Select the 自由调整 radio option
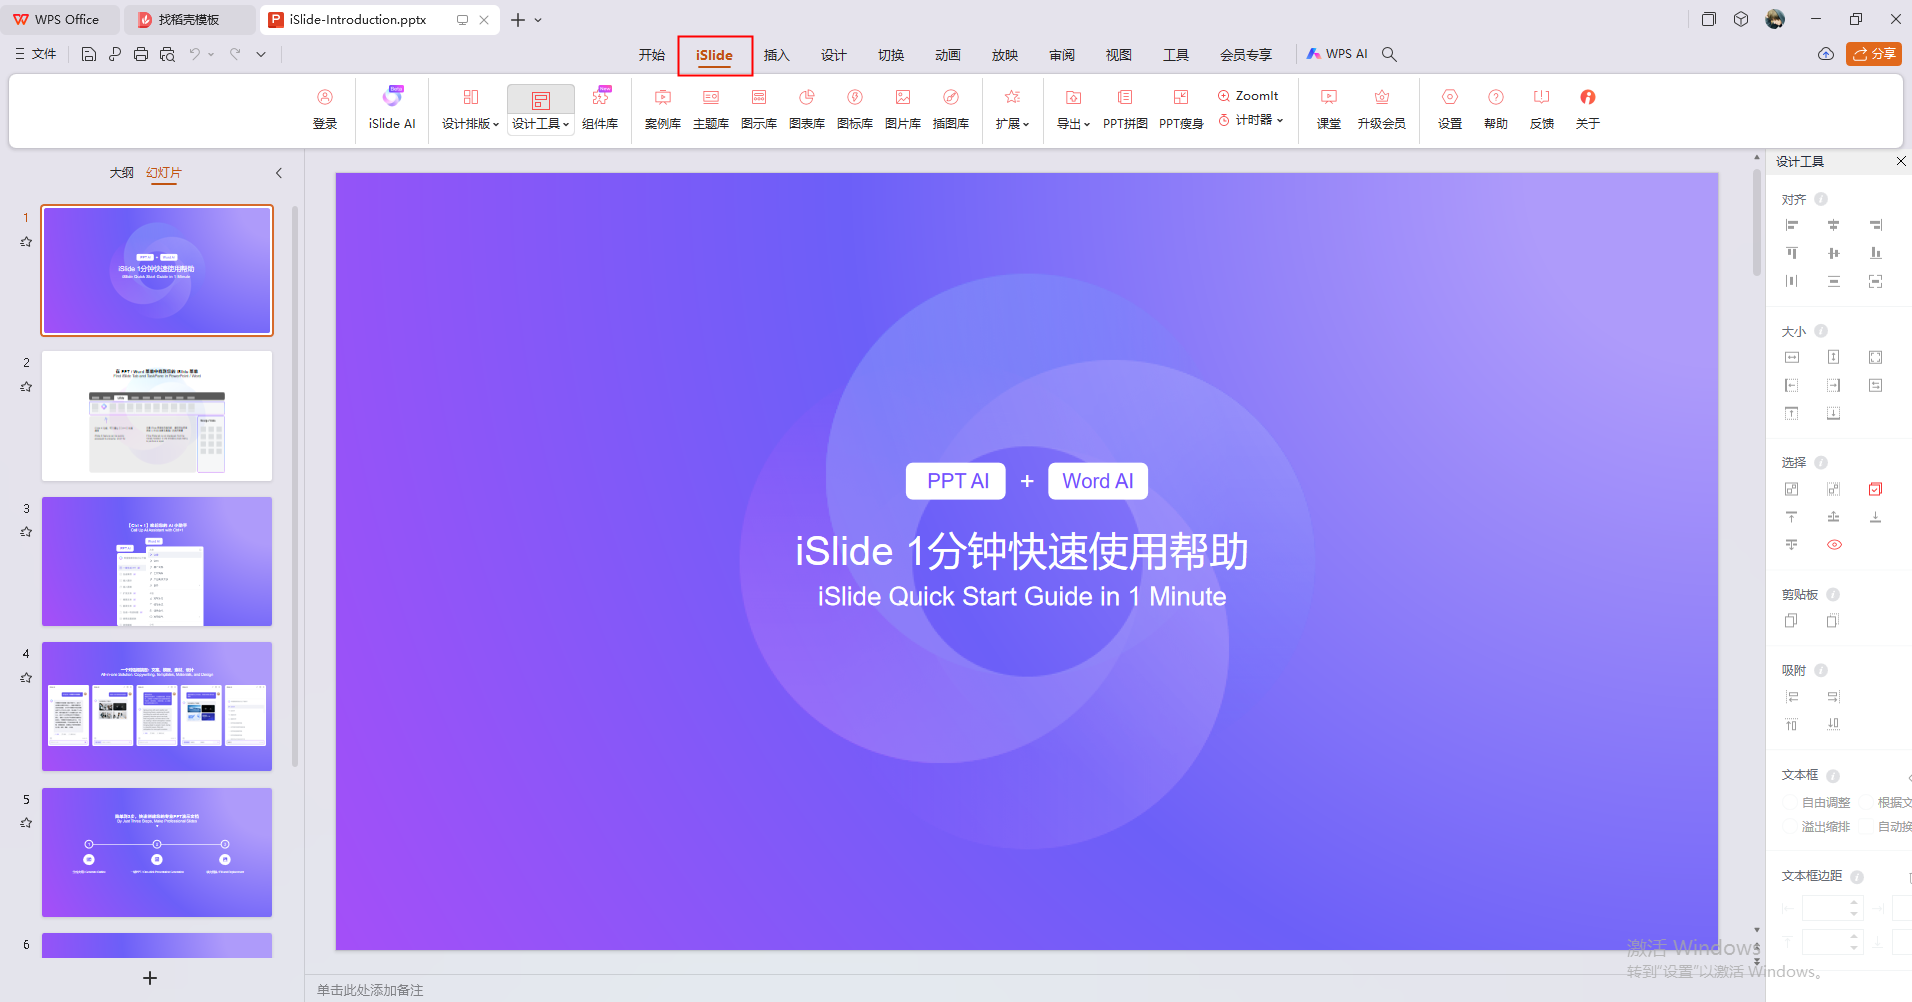Screen dimensions: 1912x1002 click(1818, 802)
